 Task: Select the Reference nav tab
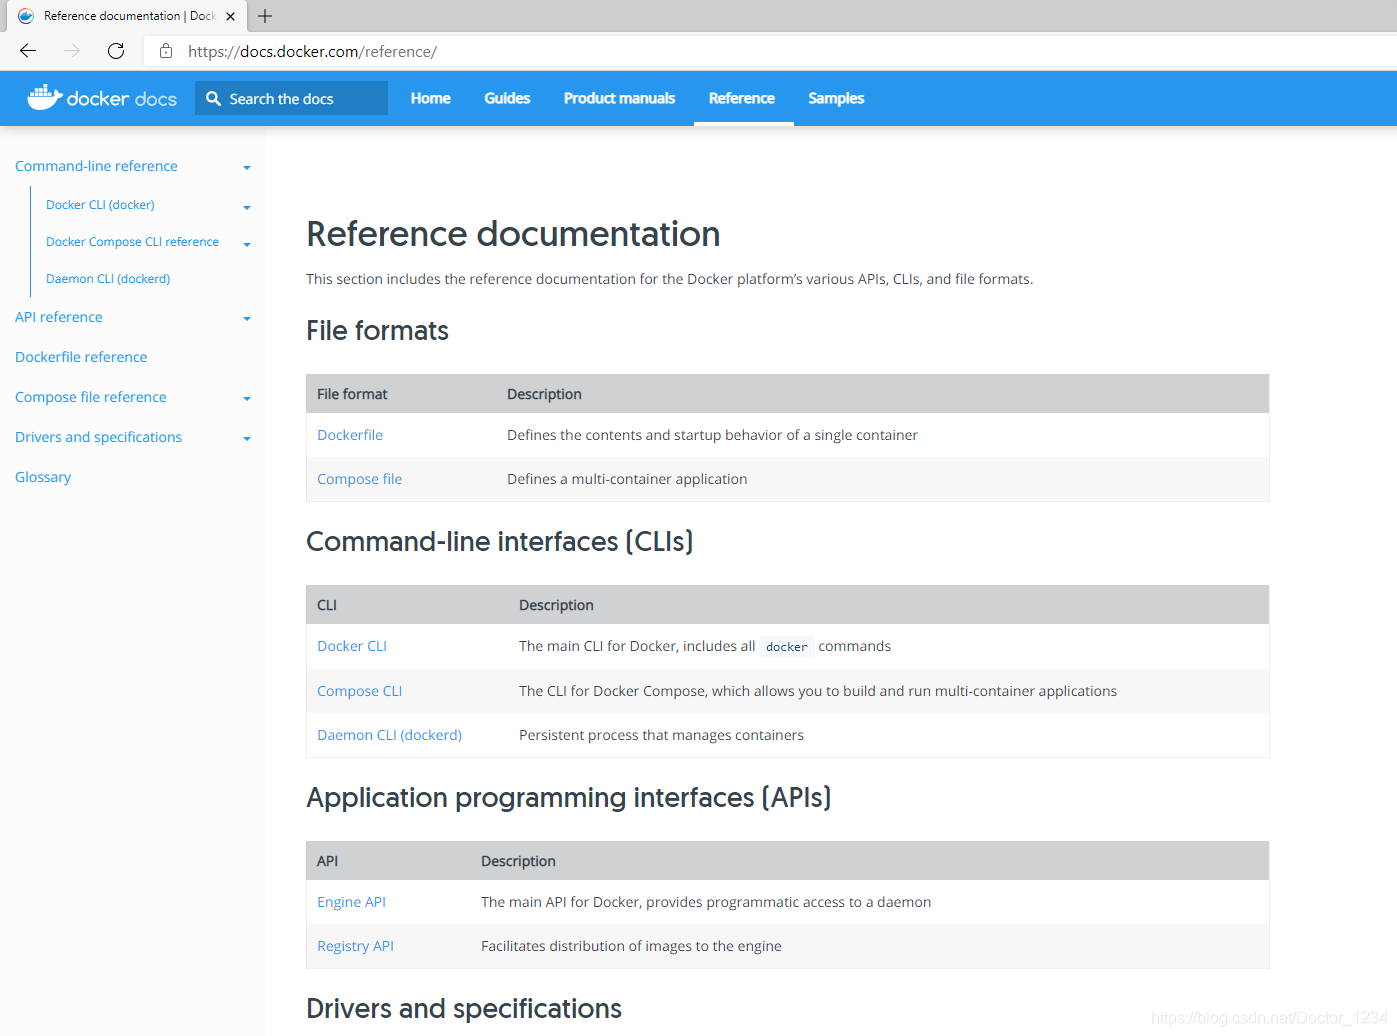point(742,98)
